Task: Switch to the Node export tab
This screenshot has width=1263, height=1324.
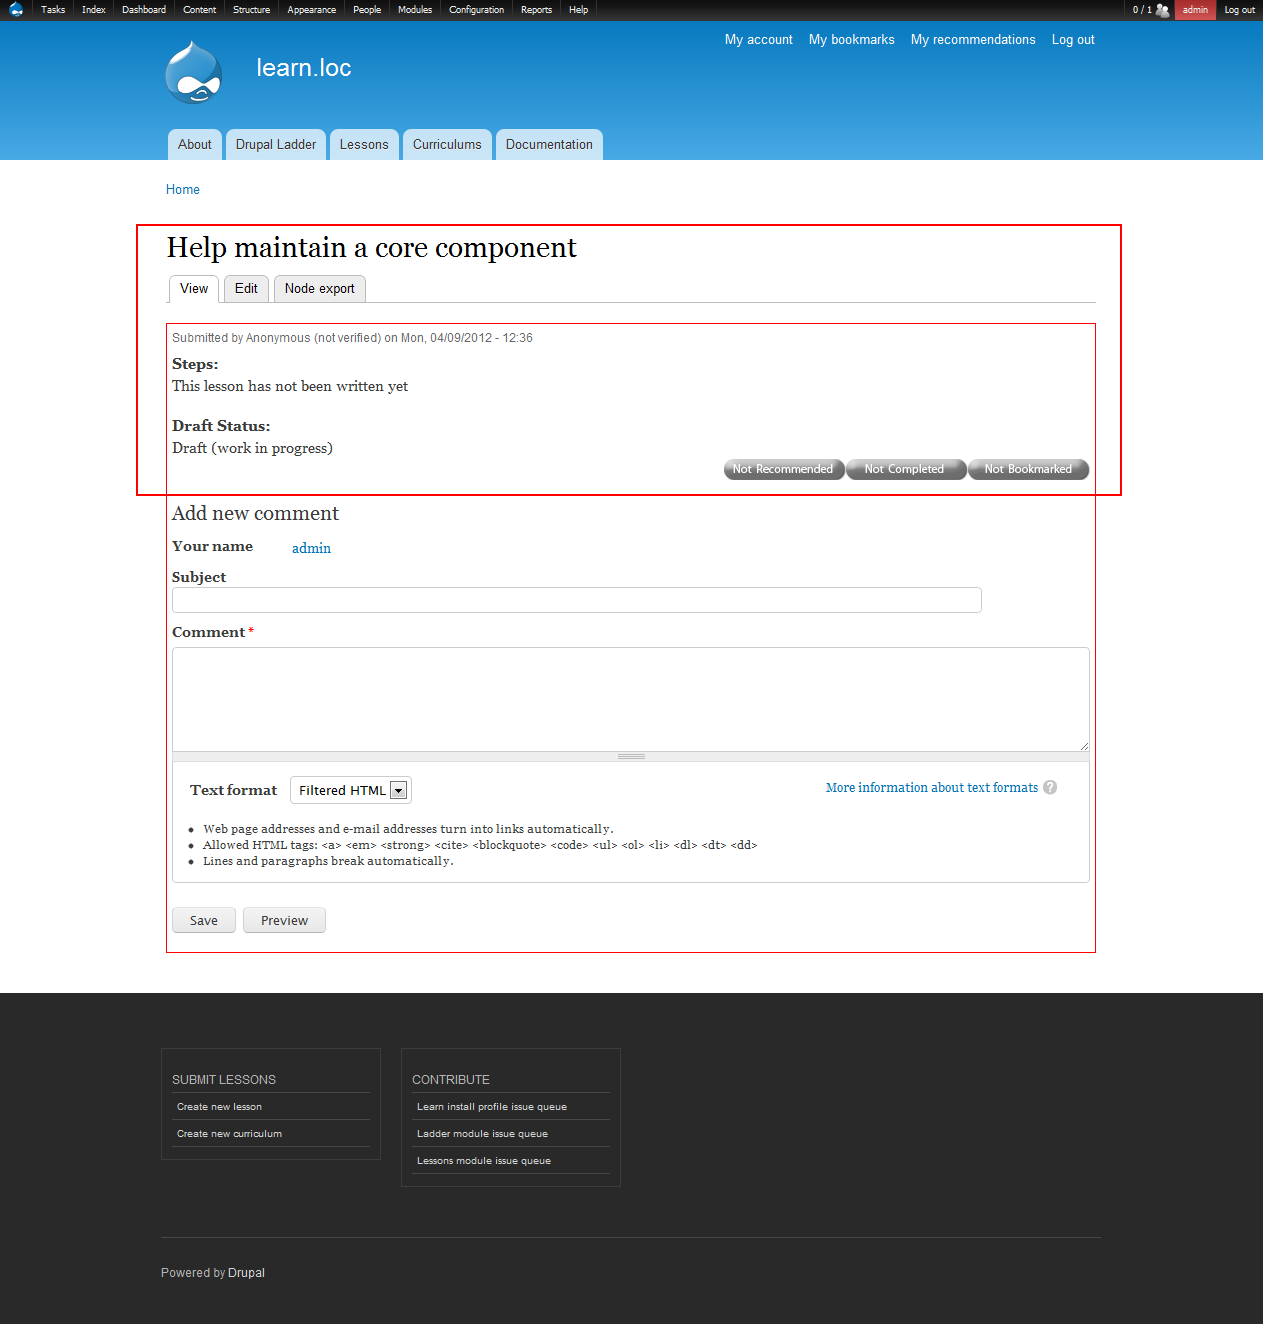Action: tap(319, 288)
